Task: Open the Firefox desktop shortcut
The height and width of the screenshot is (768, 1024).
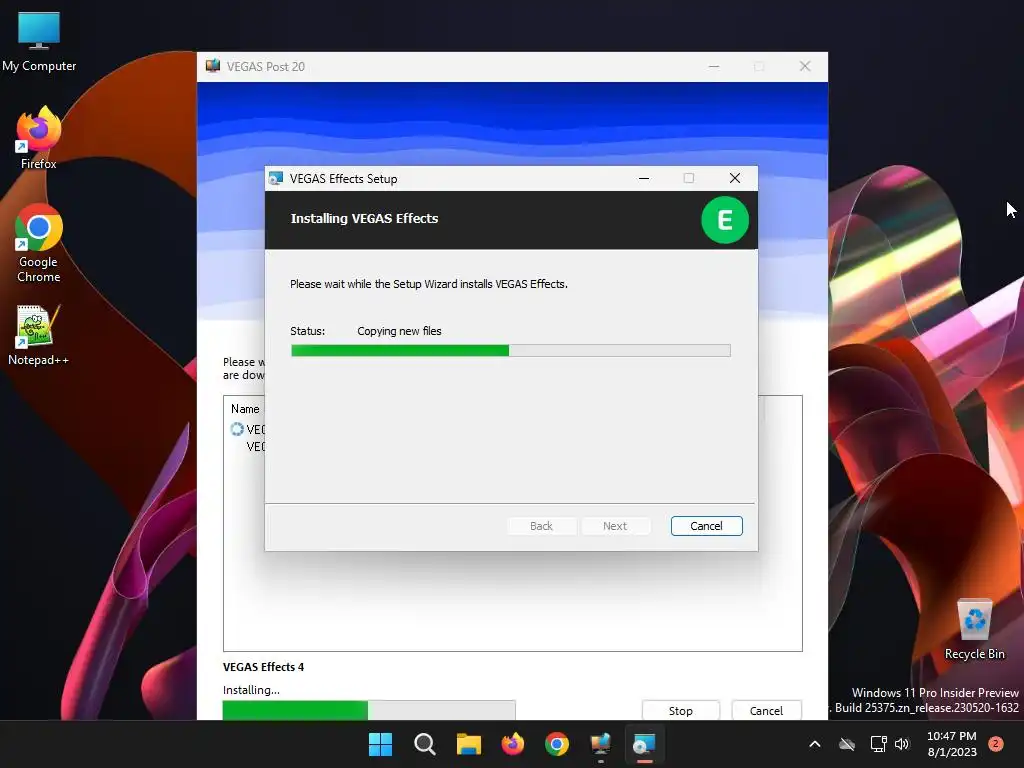Action: coord(39,138)
